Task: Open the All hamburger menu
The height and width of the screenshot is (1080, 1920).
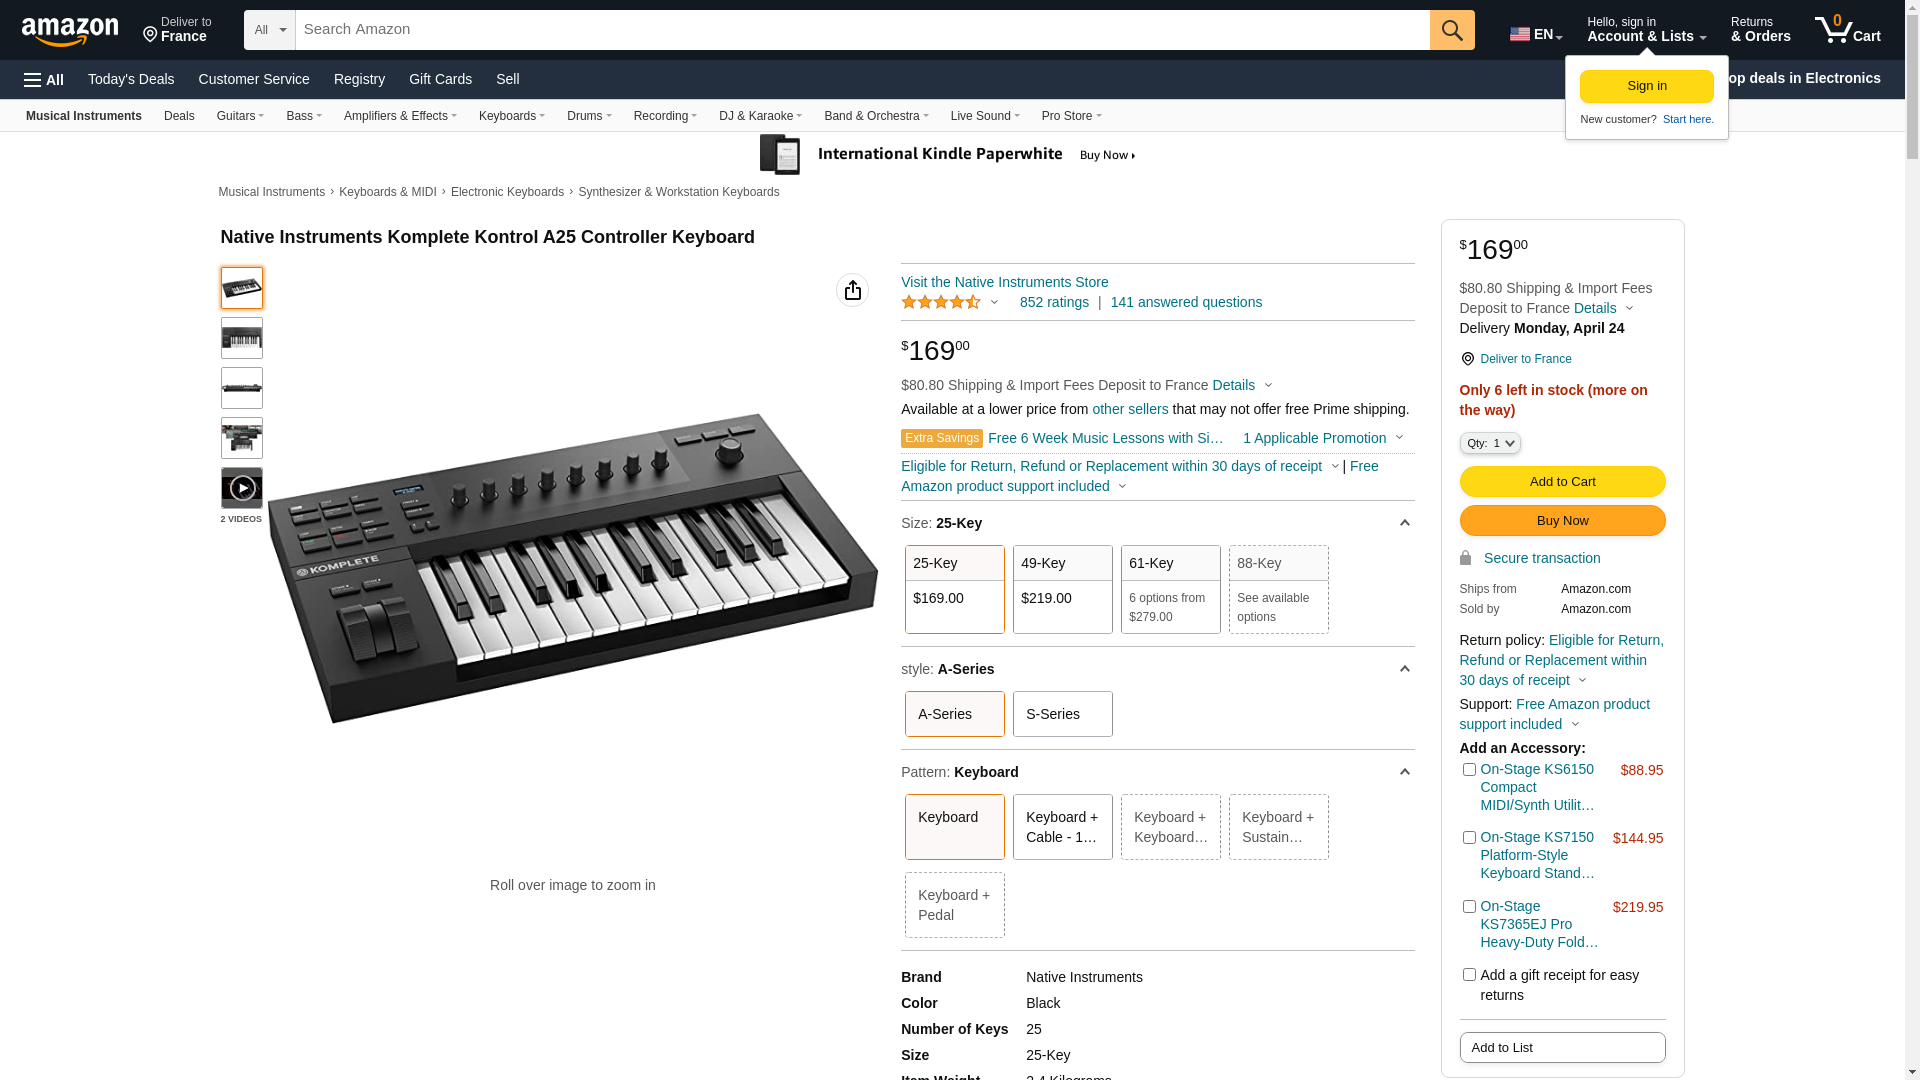Action: [44, 79]
